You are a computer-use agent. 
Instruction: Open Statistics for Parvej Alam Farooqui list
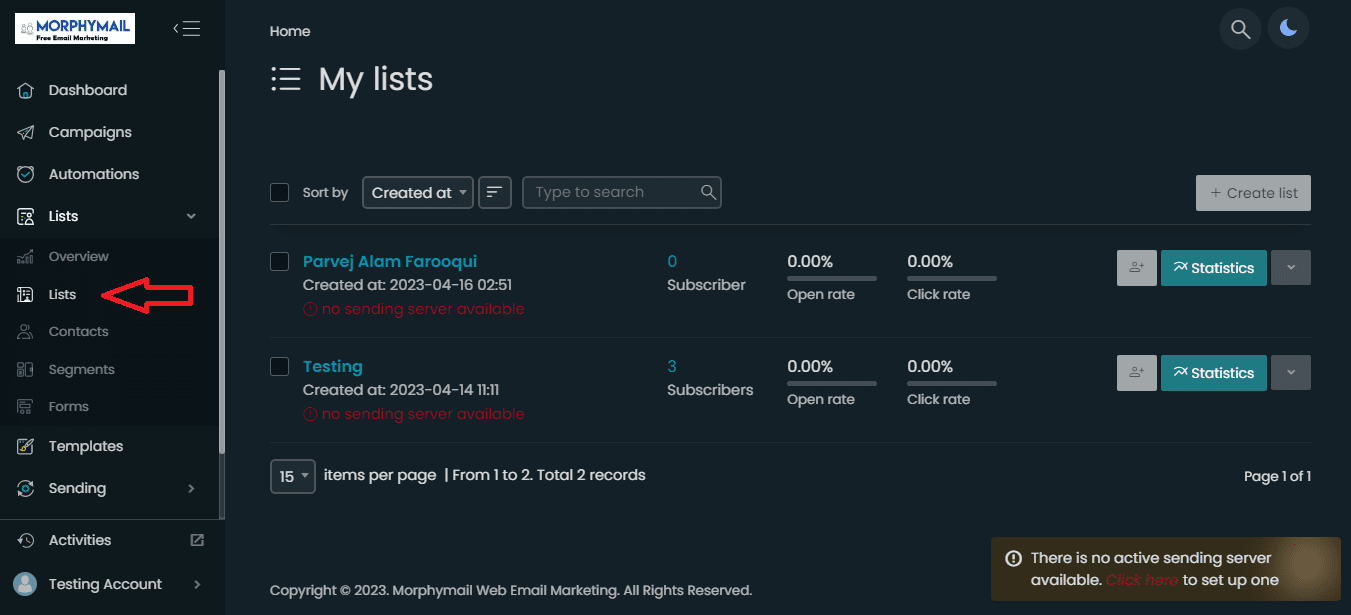pos(1214,268)
